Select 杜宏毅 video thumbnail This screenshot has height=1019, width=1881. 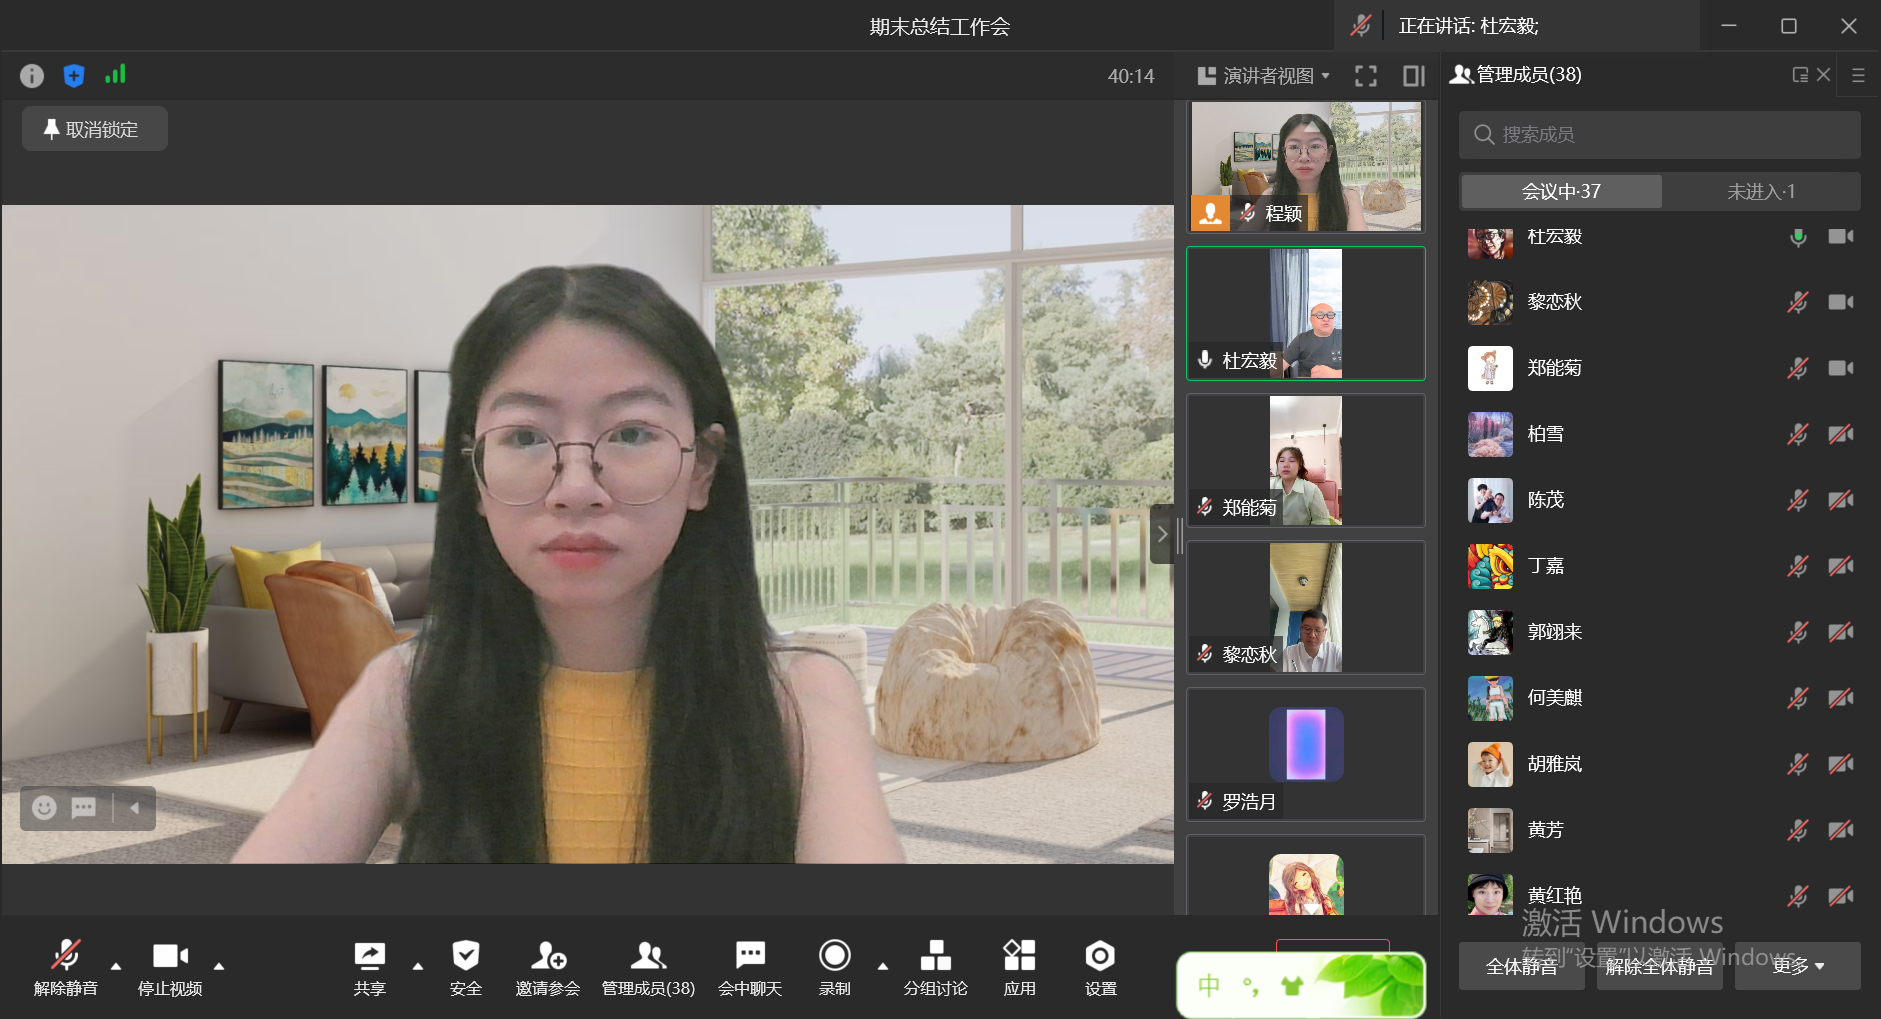tap(1306, 314)
